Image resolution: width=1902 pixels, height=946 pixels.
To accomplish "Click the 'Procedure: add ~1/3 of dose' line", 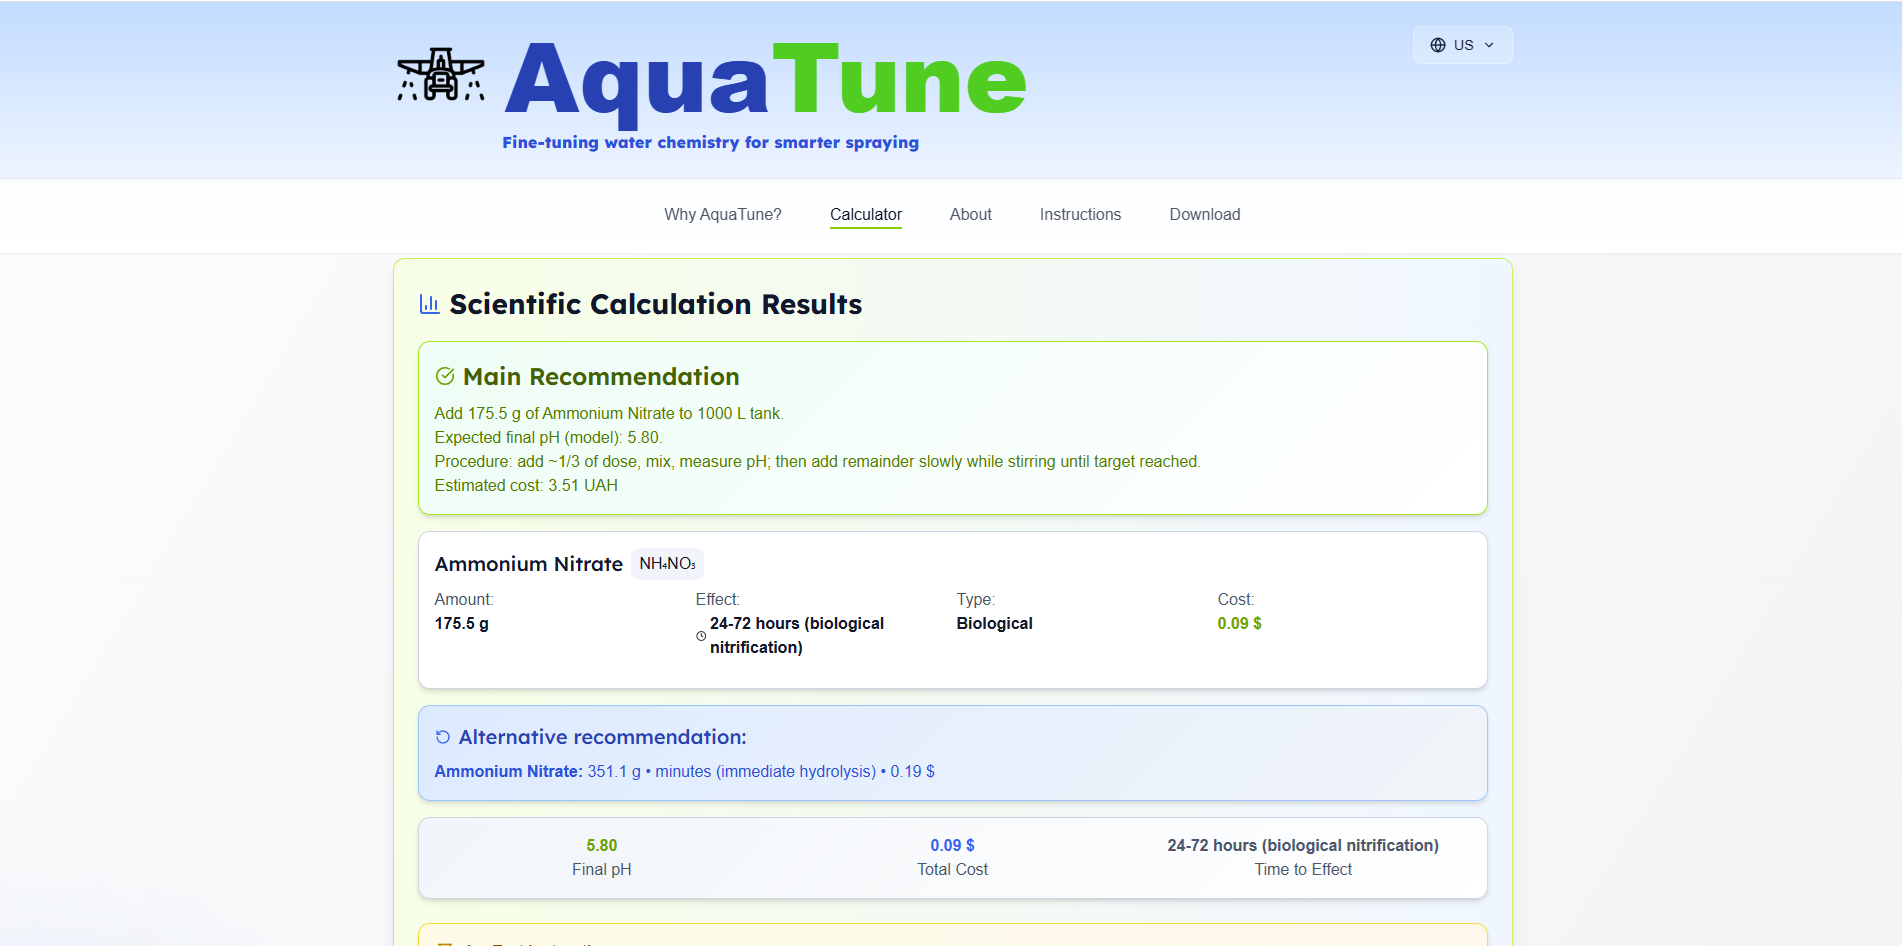I will point(818,461).
